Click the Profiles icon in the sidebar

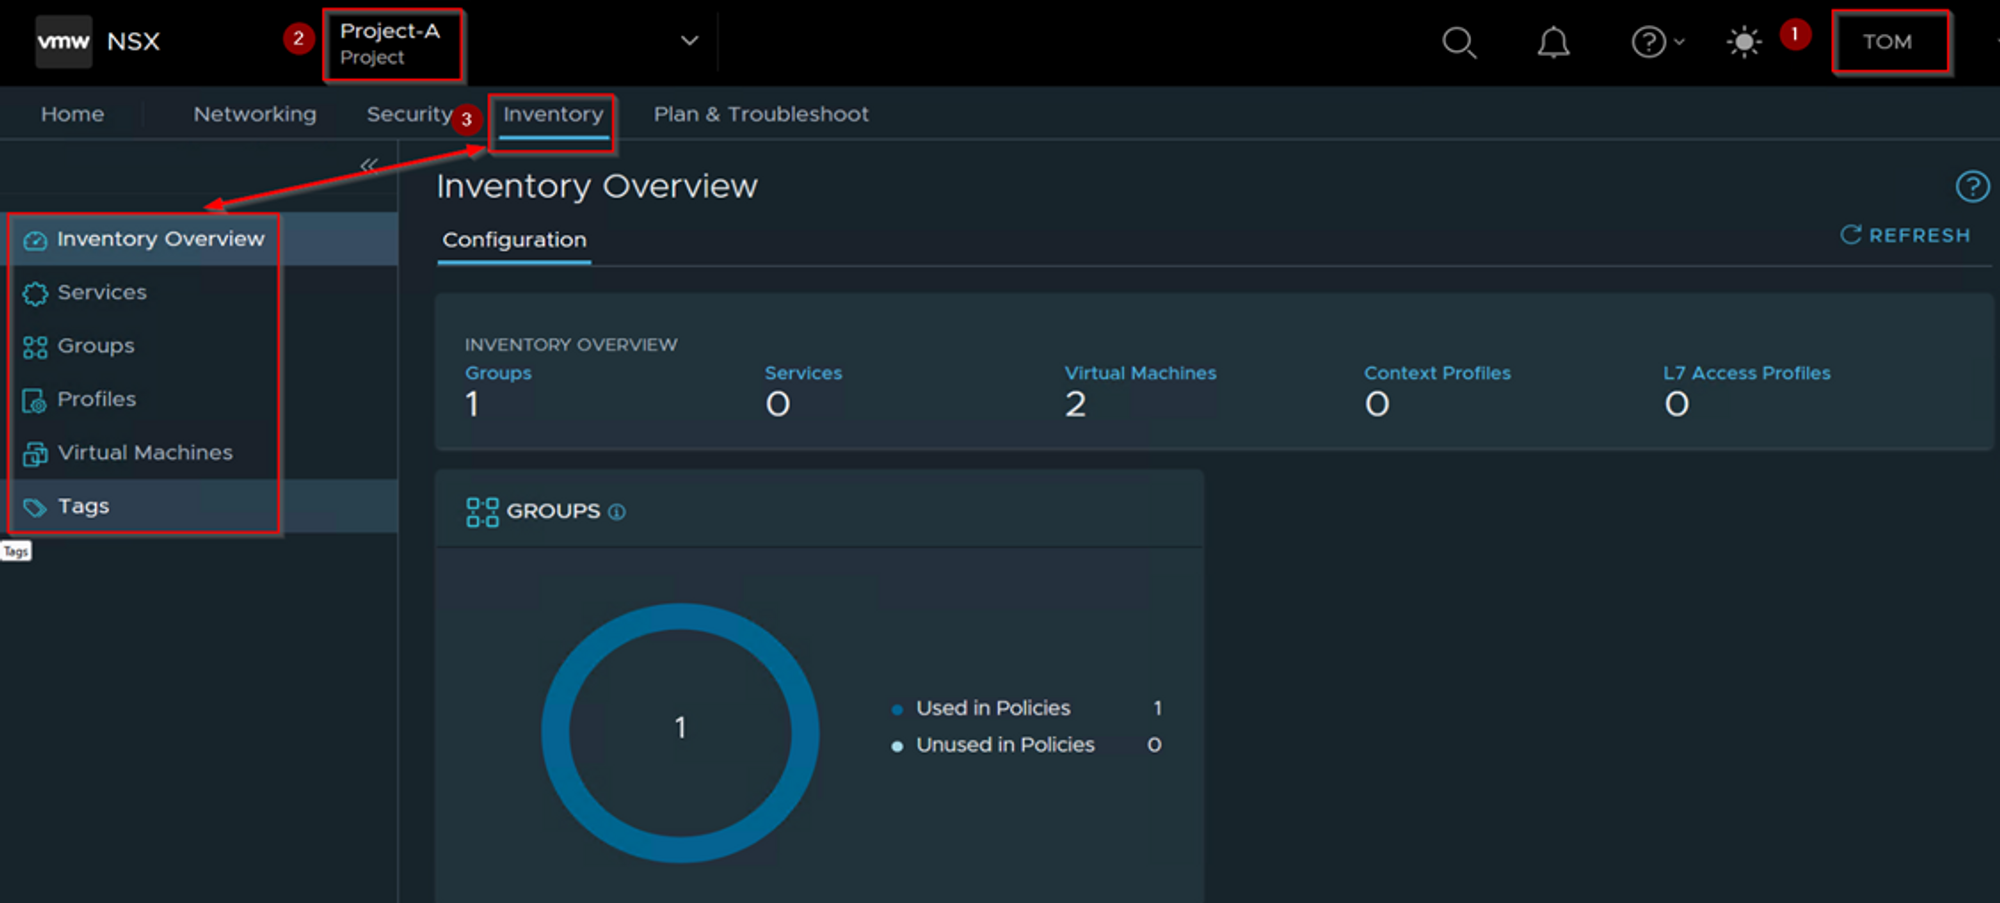pos(35,400)
